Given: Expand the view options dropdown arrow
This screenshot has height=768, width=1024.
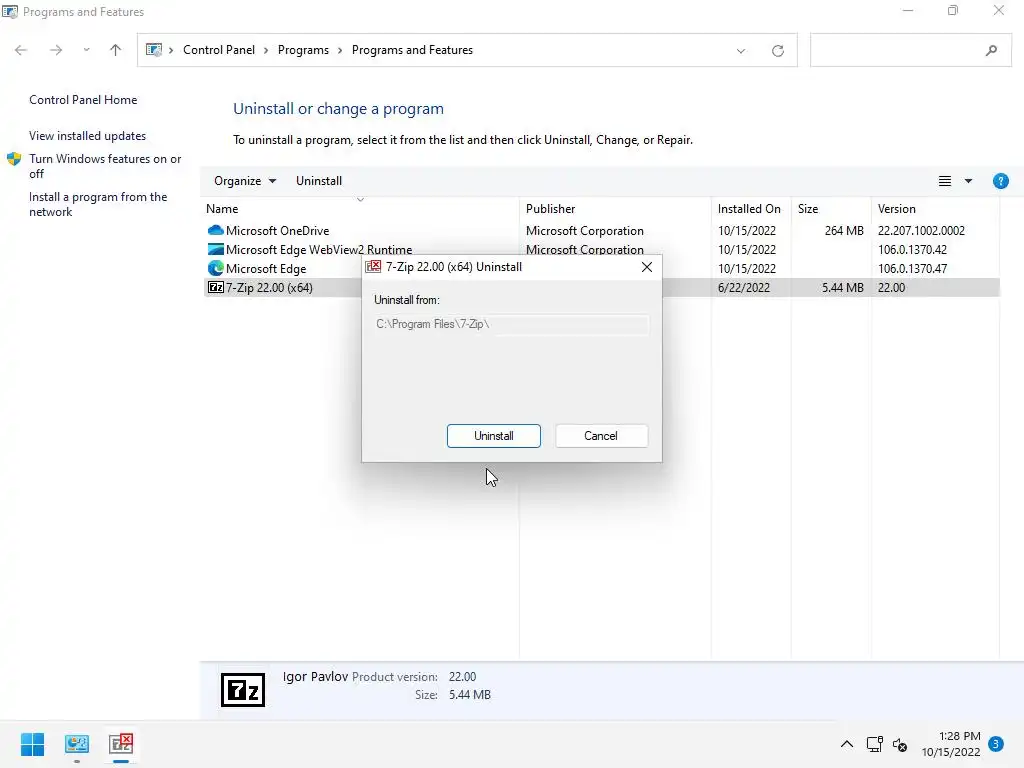Looking at the screenshot, I should coord(968,181).
